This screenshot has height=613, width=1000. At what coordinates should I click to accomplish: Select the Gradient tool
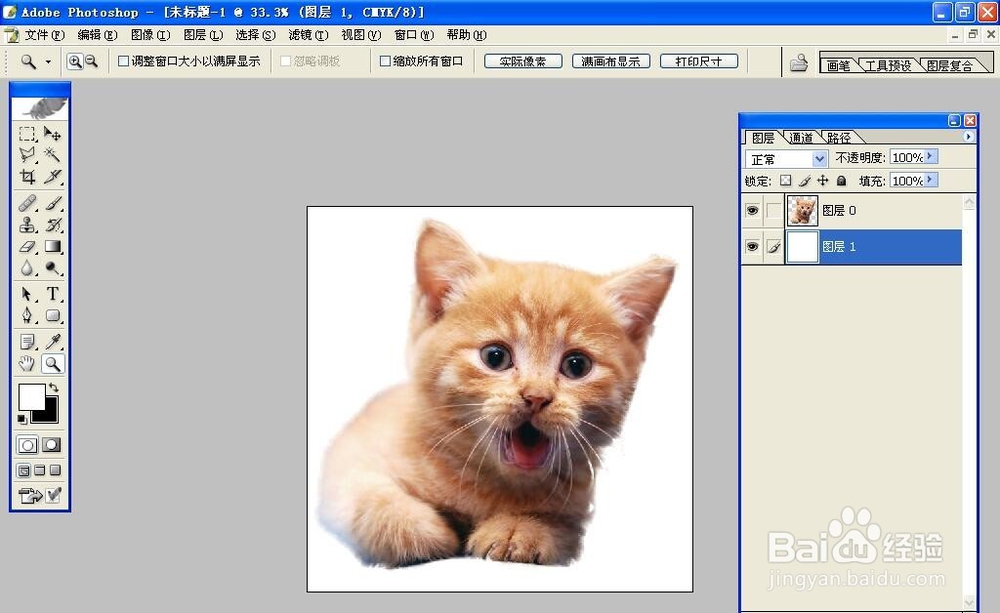pos(53,247)
